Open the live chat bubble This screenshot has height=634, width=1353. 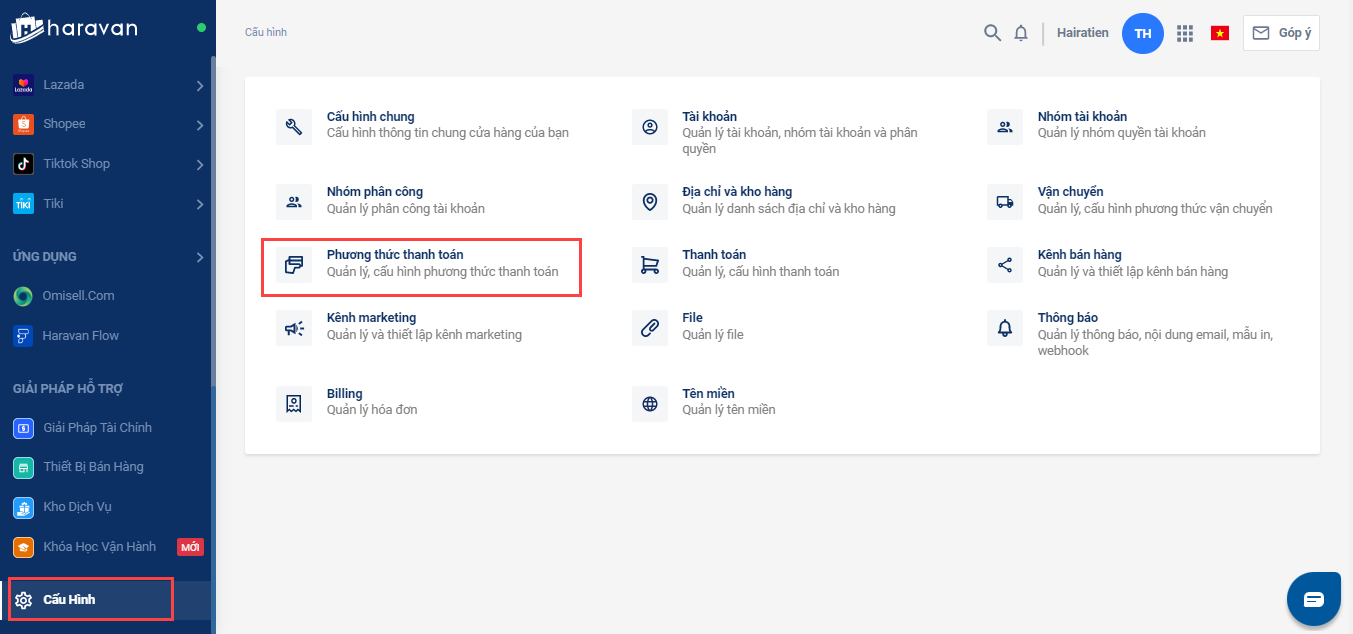coord(1313,599)
